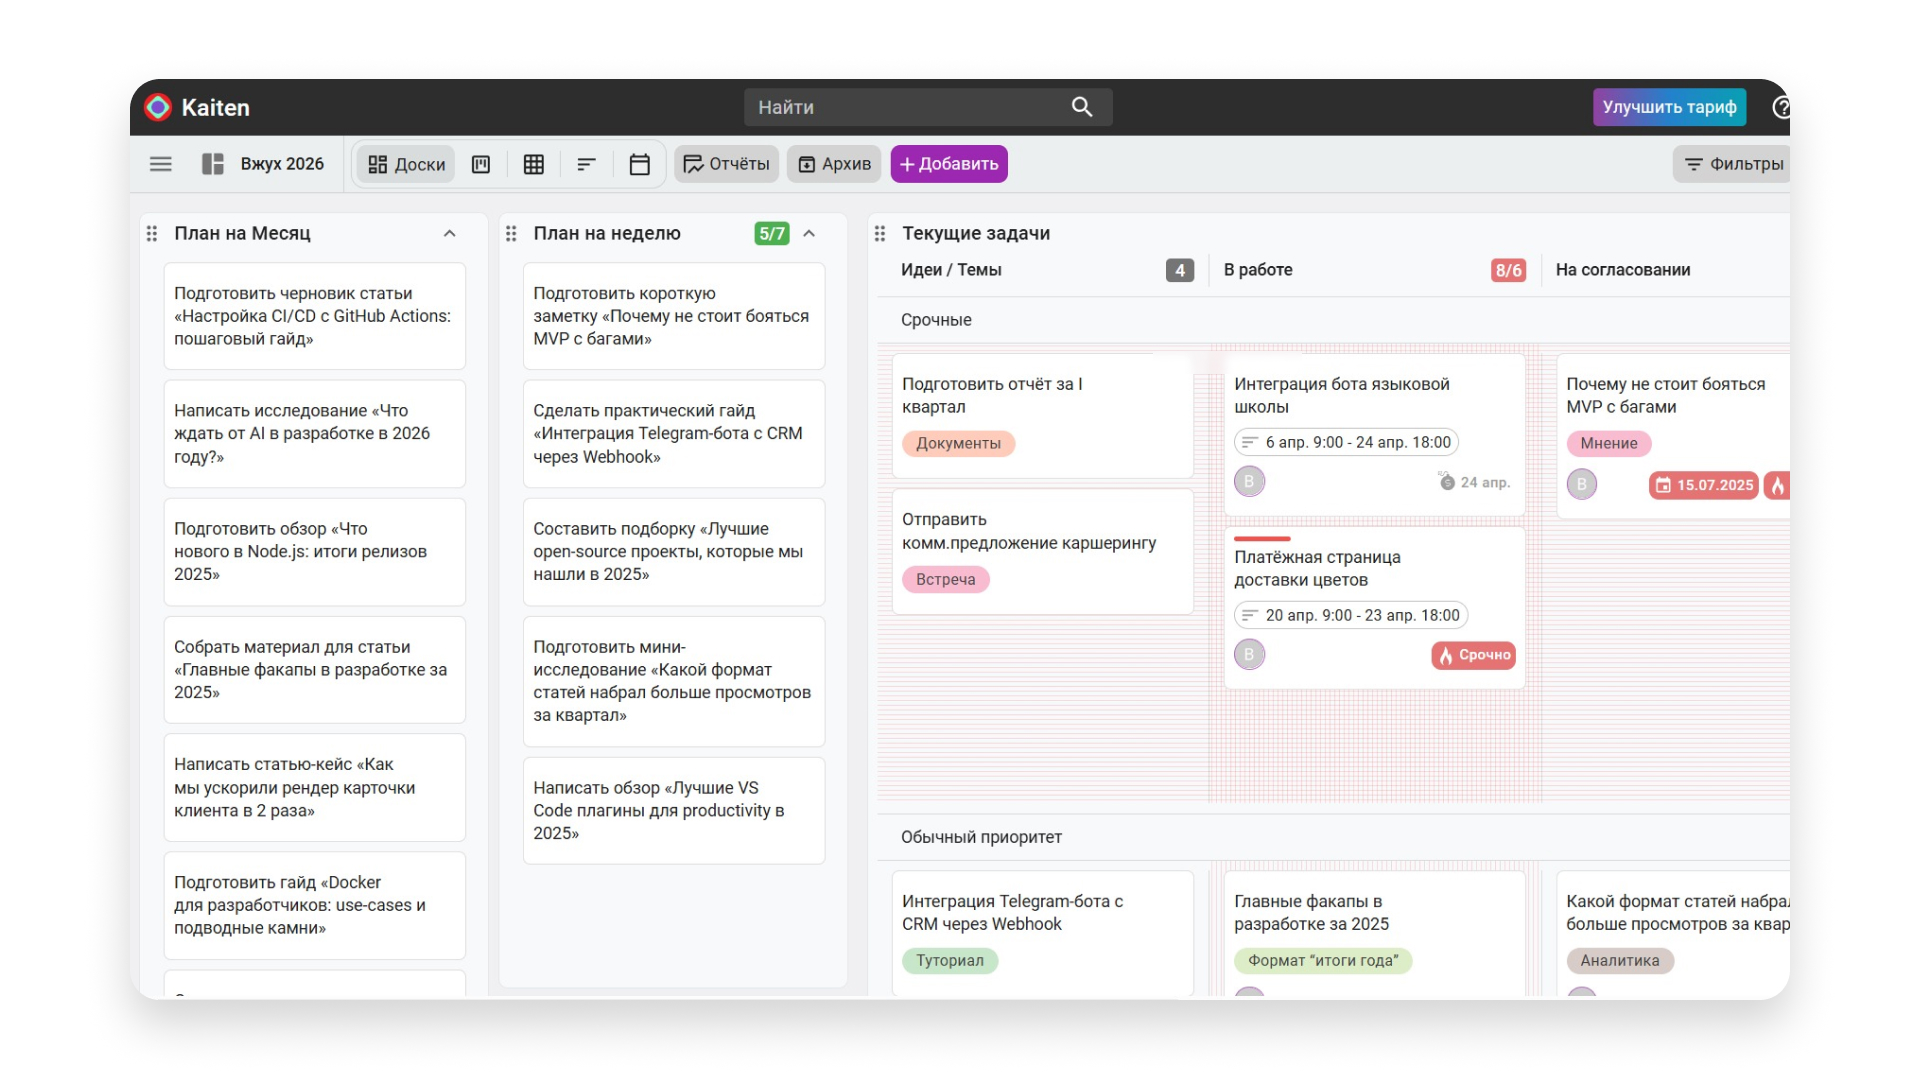Switch to the kanban column view icon
Image resolution: width=1920 pixels, height=1080 pixels.
[481, 164]
